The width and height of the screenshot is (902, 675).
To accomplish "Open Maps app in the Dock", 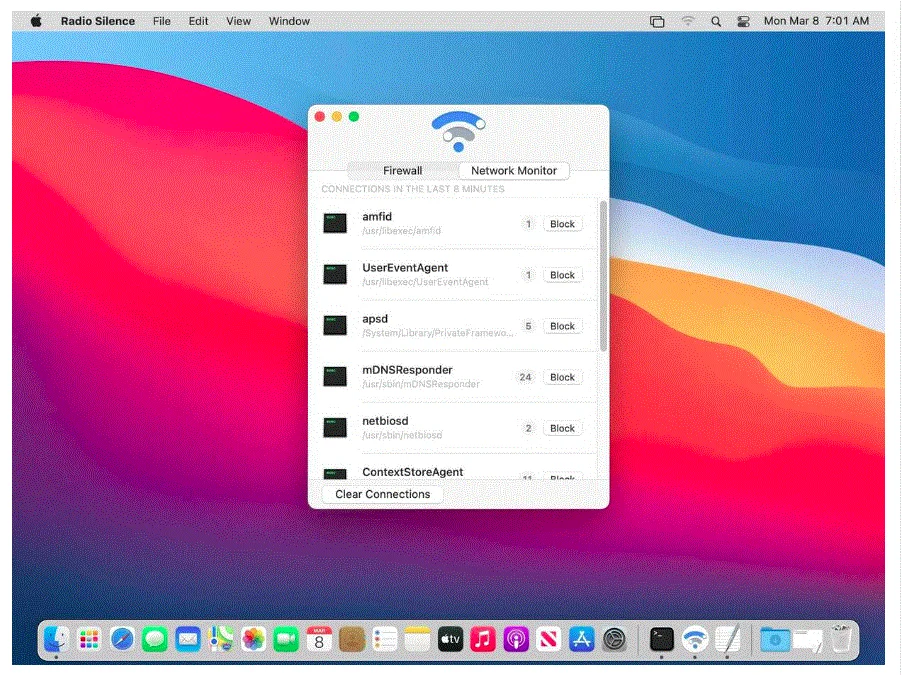I will (221, 639).
